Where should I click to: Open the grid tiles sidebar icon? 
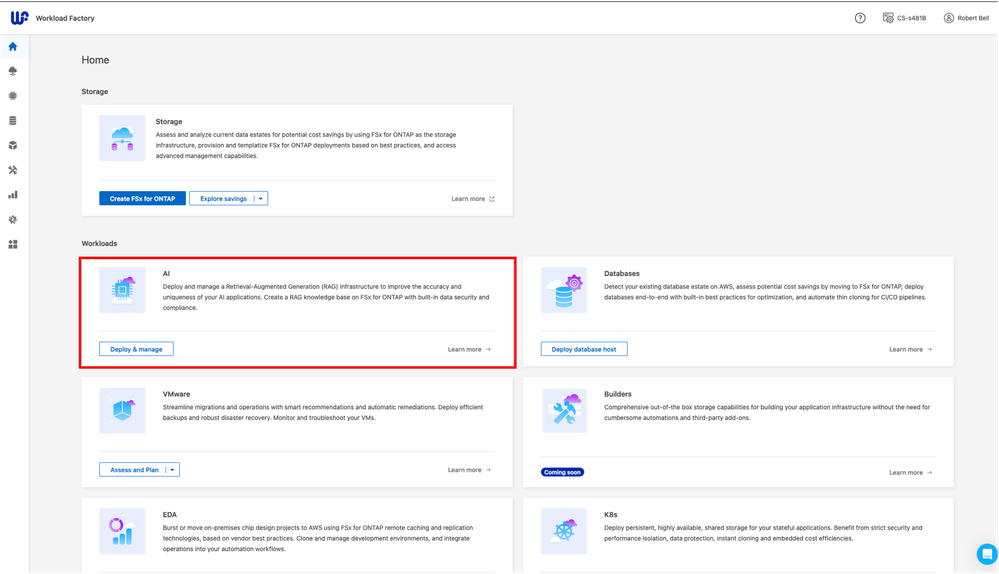(13, 245)
